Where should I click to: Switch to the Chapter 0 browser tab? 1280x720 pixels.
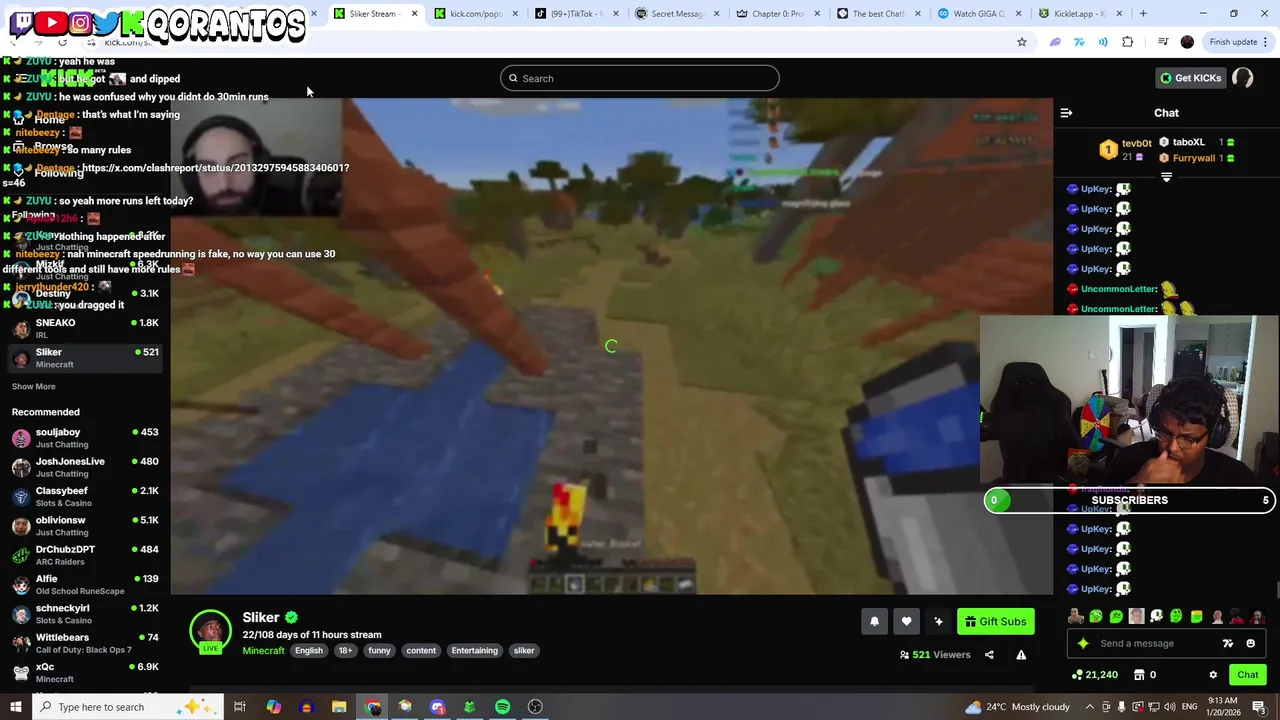[777, 14]
